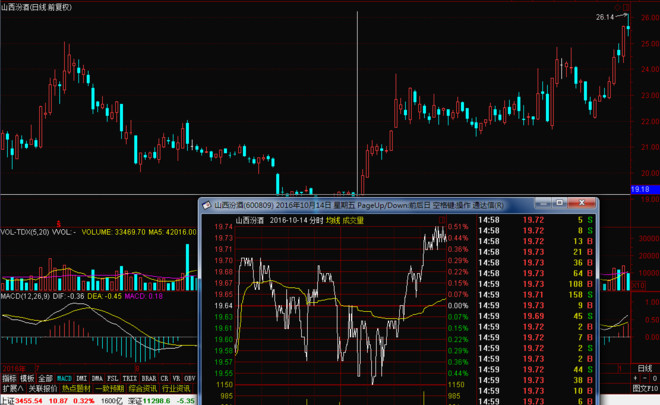Viewport: 660px width, 405px height.
Task: Select the OBV indicator tab
Action: point(190,378)
